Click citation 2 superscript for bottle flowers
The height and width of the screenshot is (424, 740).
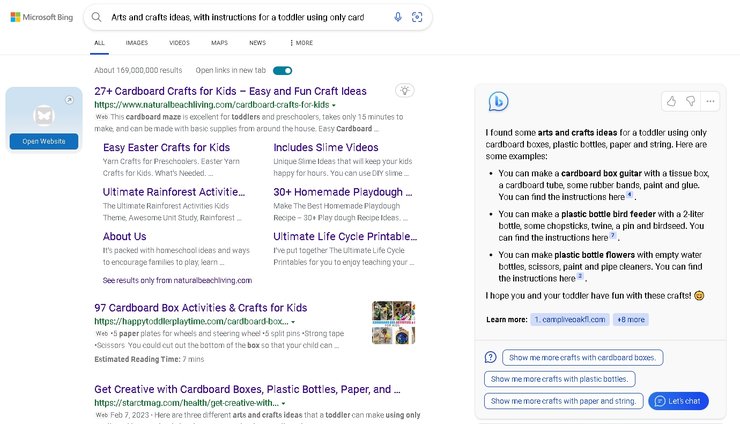coord(580,276)
